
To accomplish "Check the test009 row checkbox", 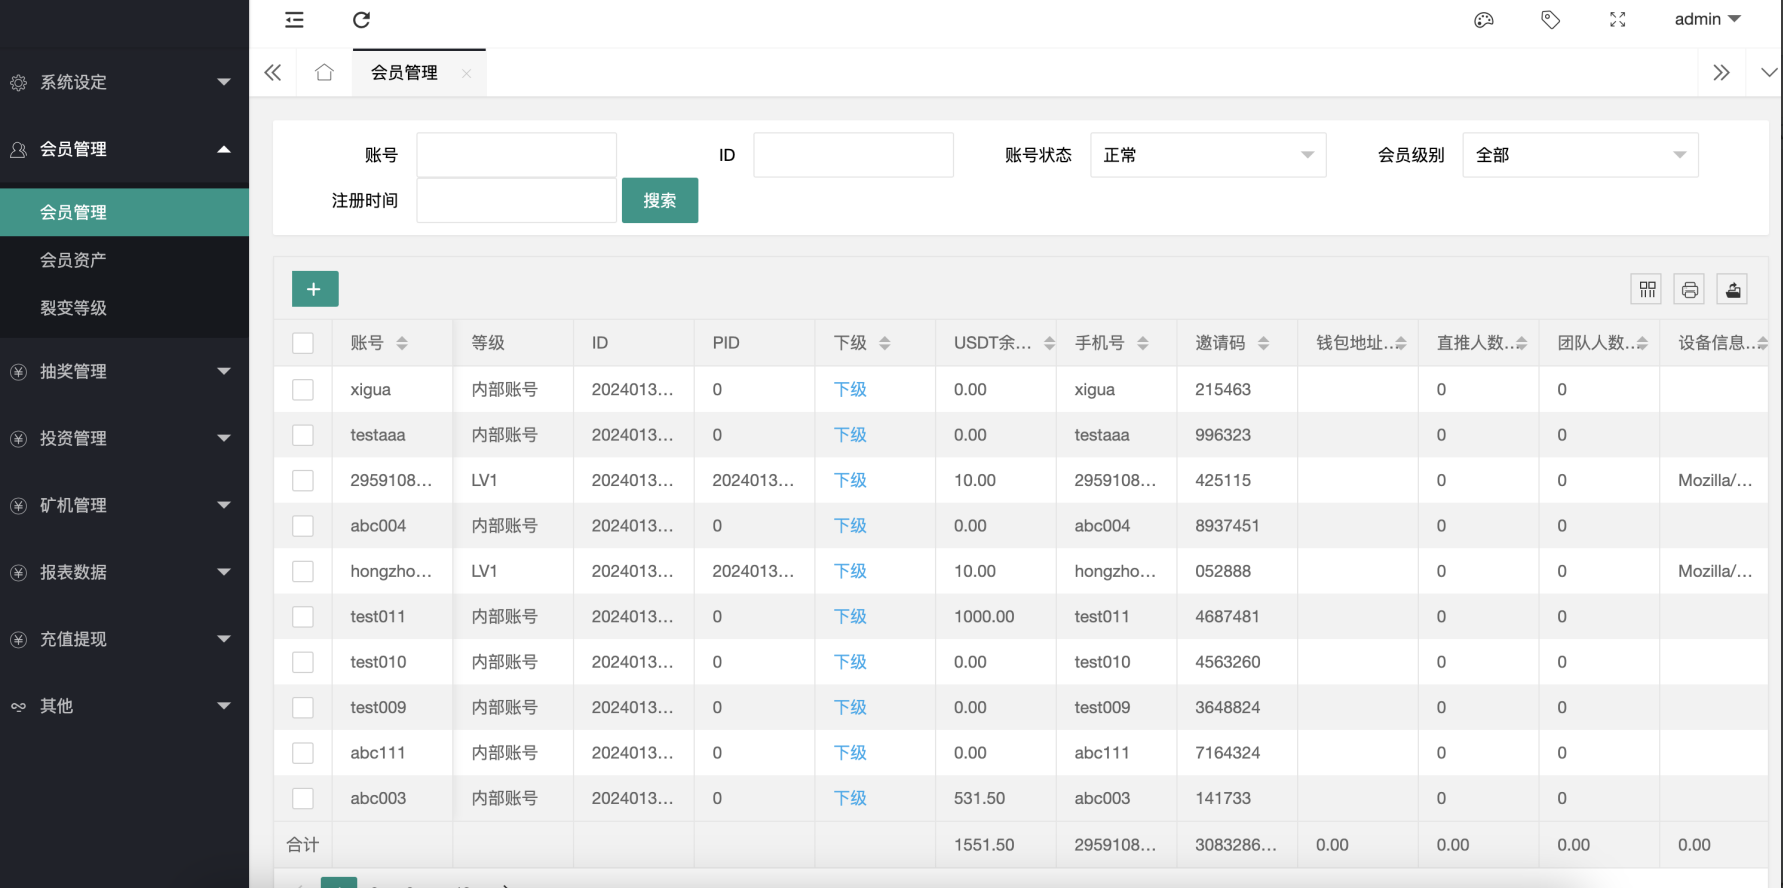I will (303, 708).
